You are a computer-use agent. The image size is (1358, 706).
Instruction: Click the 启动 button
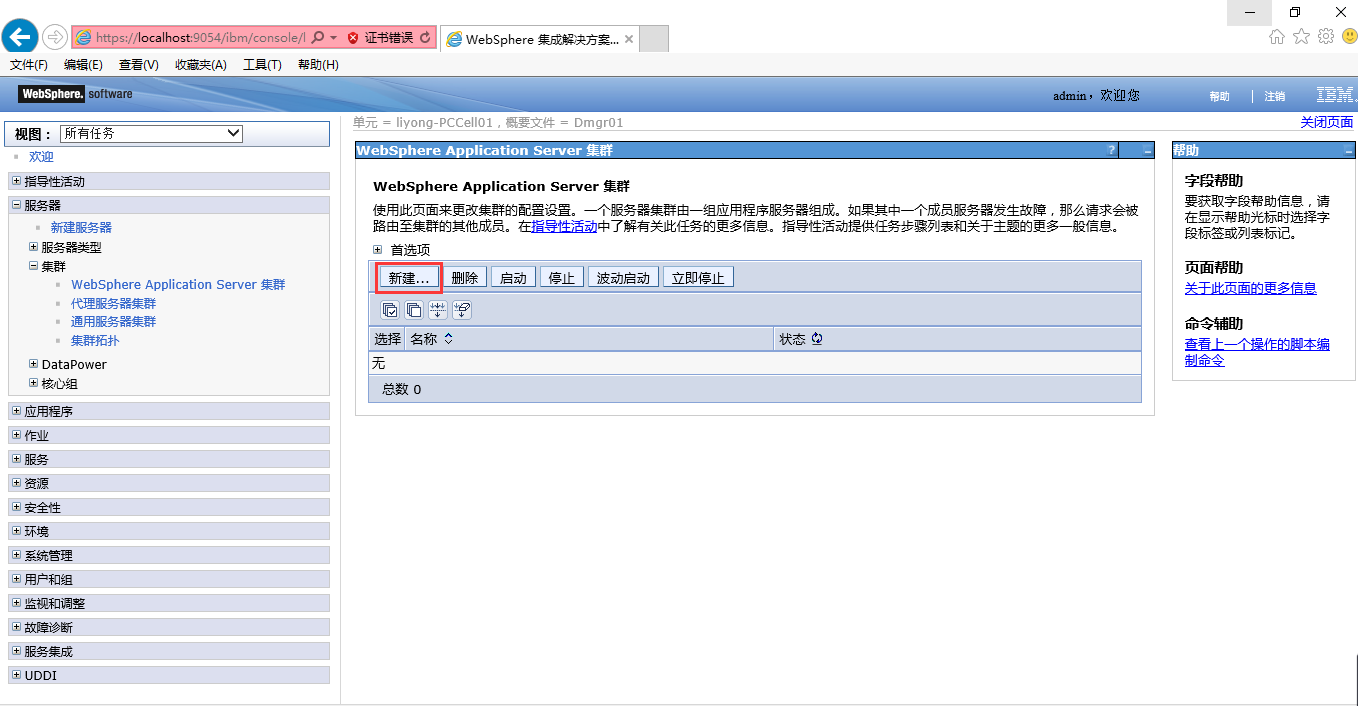click(513, 277)
